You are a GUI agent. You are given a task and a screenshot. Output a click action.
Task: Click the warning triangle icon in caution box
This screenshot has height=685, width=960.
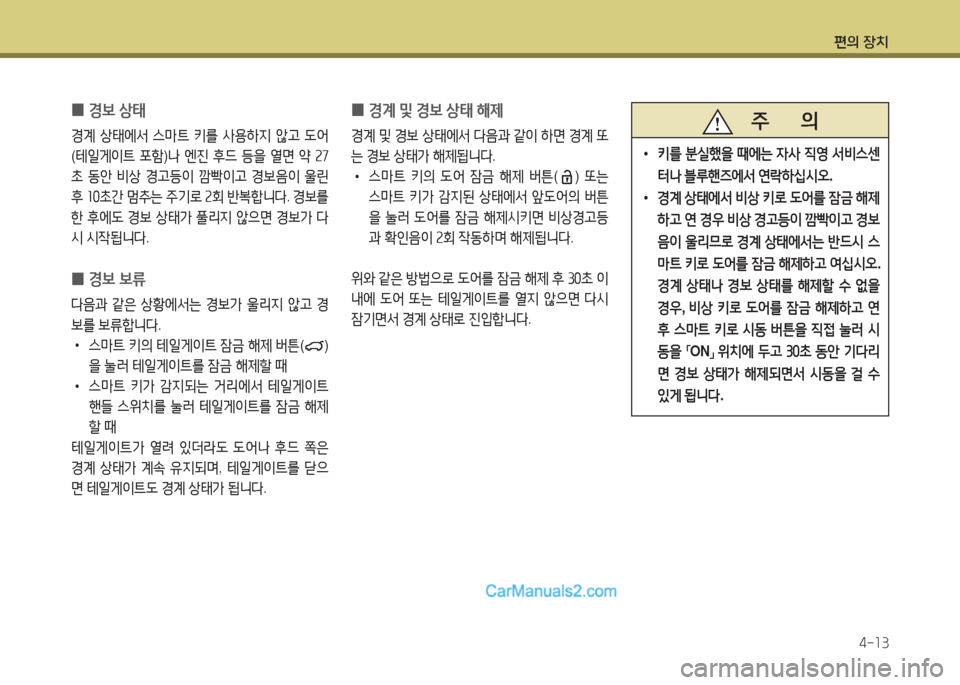tap(717, 121)
